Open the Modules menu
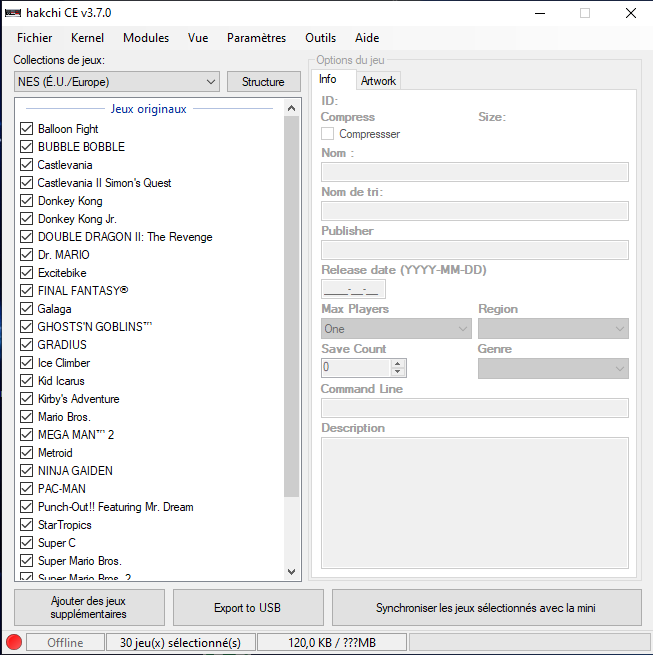Image resolution: width=653 pixels, height=655 pixels. 146,38
